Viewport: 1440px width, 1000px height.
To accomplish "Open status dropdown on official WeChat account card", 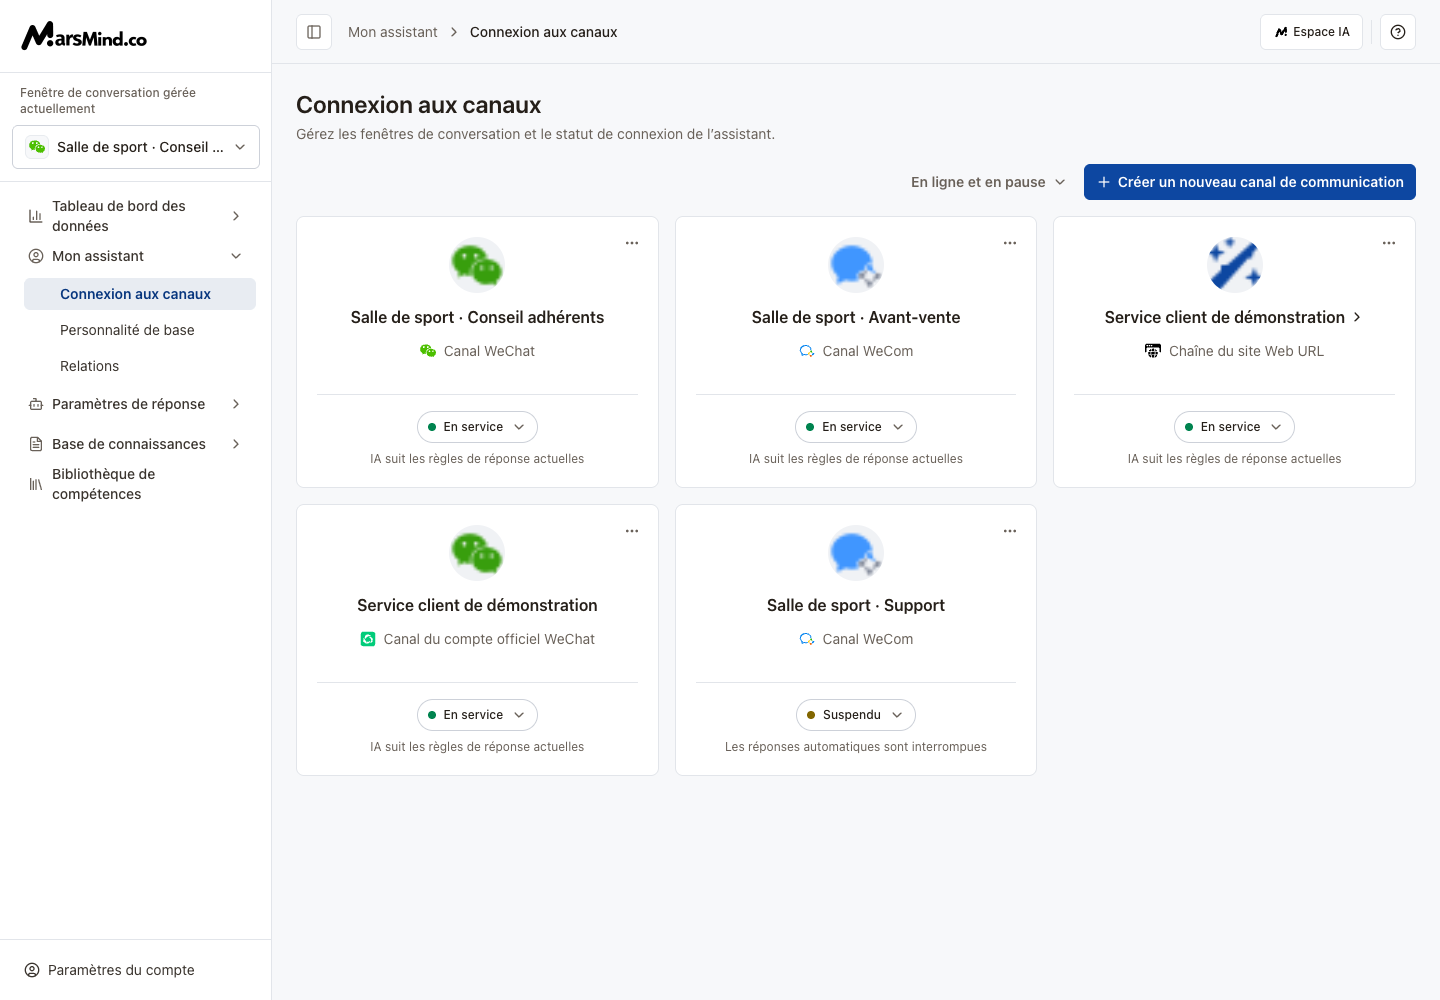I will pos(477,715).
